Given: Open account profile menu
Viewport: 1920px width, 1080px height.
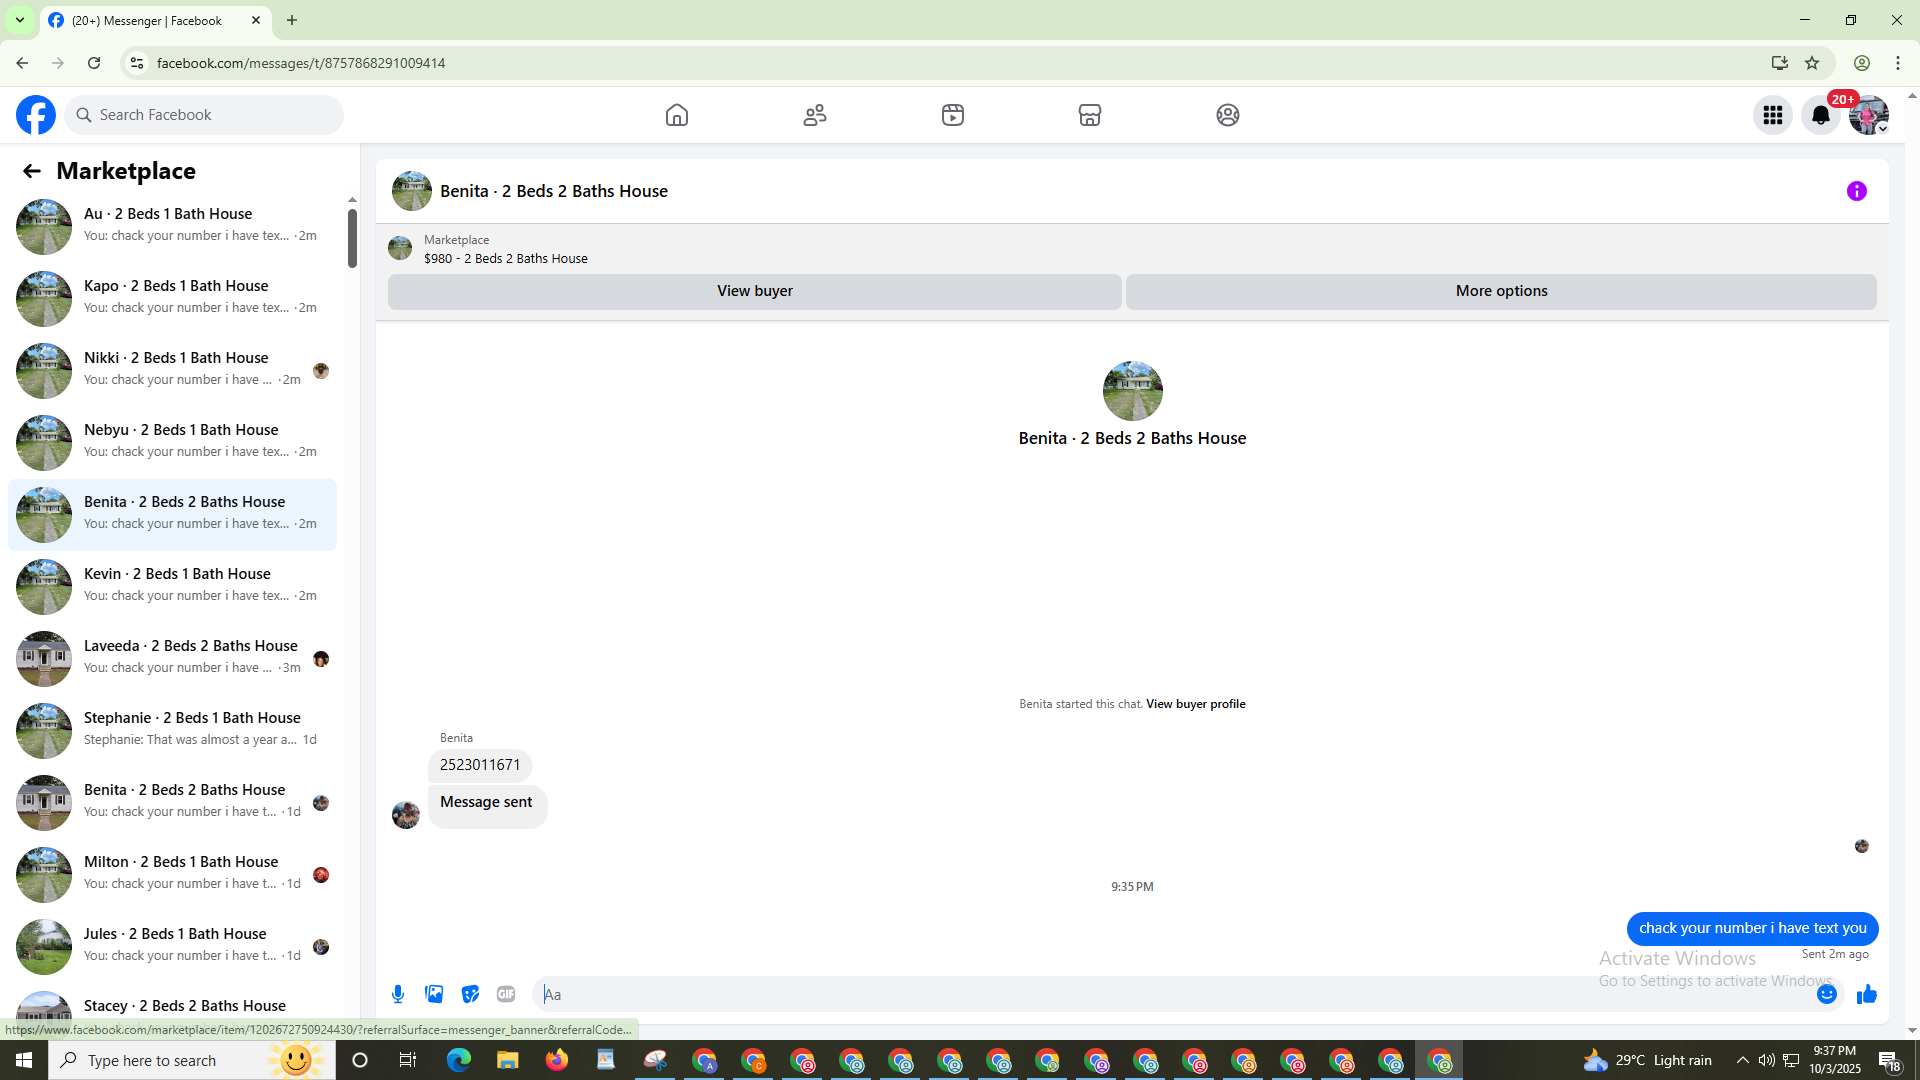Looking at the screenshot, I should click(1869, 115).
